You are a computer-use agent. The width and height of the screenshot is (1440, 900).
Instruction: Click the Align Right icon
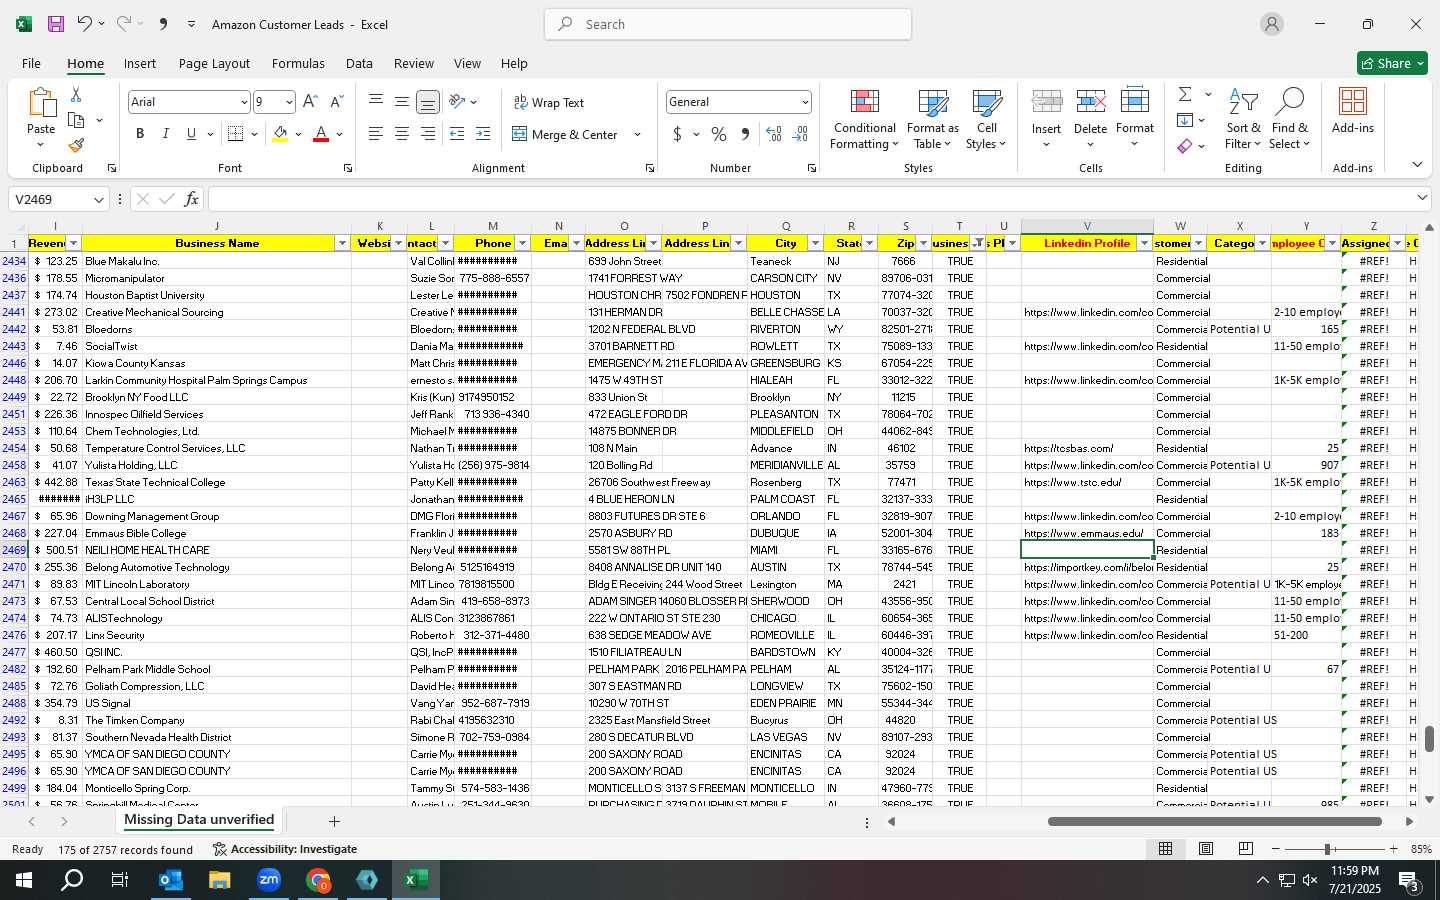click(x=428, y=134)
